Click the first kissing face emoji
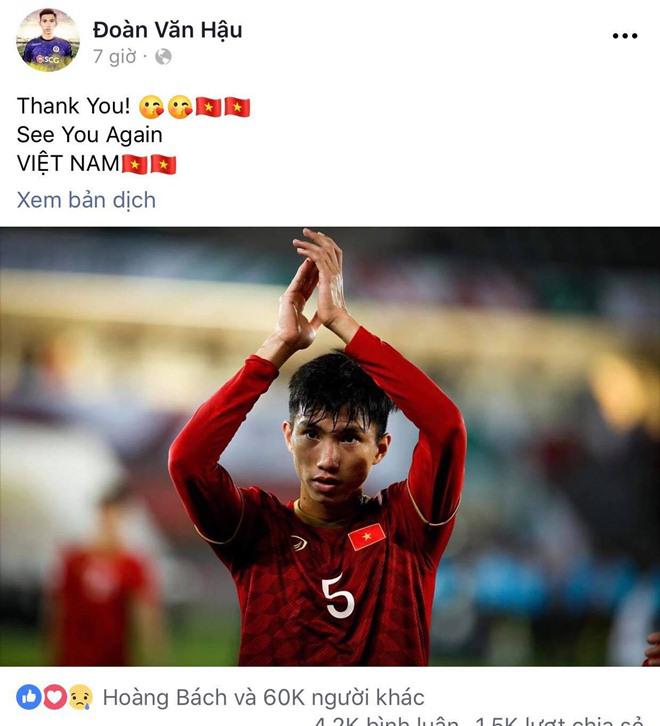Viewport: 660px width, 726px height. pyautogui.click(x=151, y=107)
